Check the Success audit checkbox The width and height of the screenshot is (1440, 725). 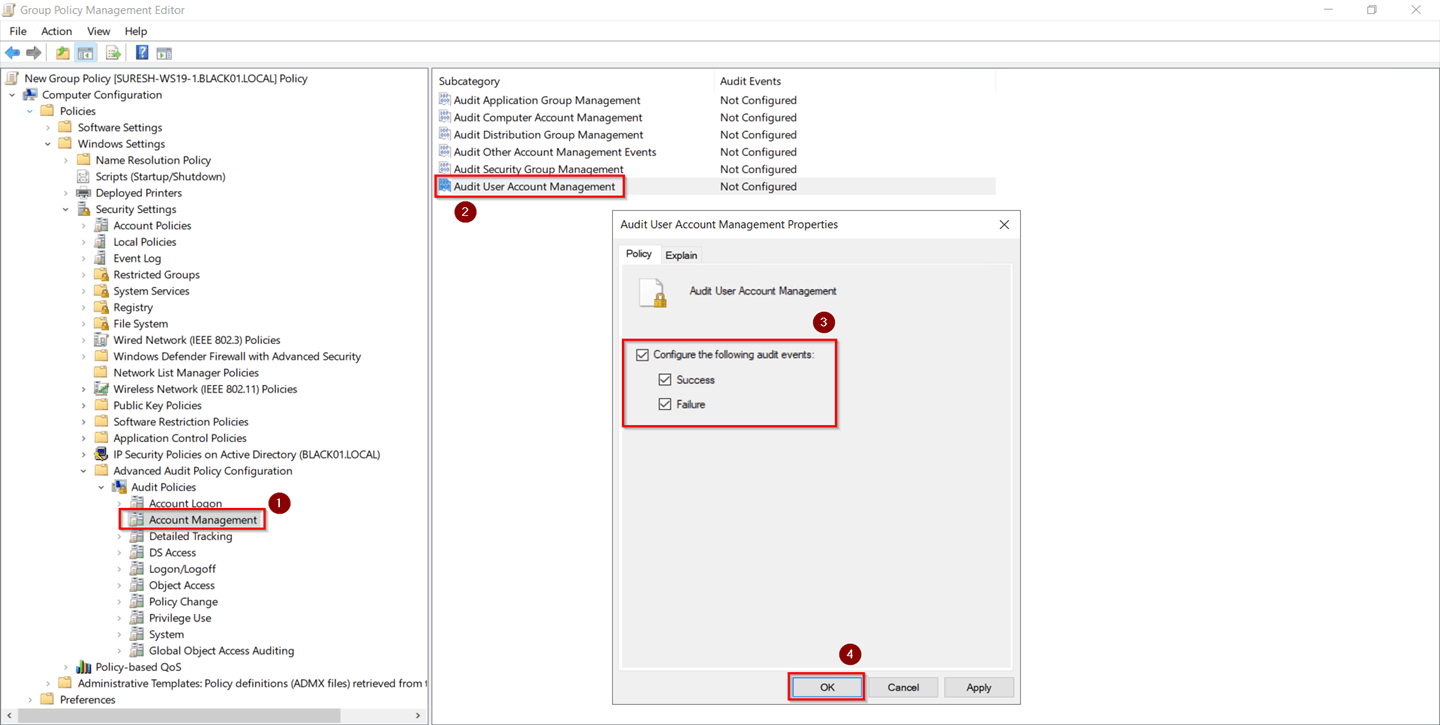point(666,379)
